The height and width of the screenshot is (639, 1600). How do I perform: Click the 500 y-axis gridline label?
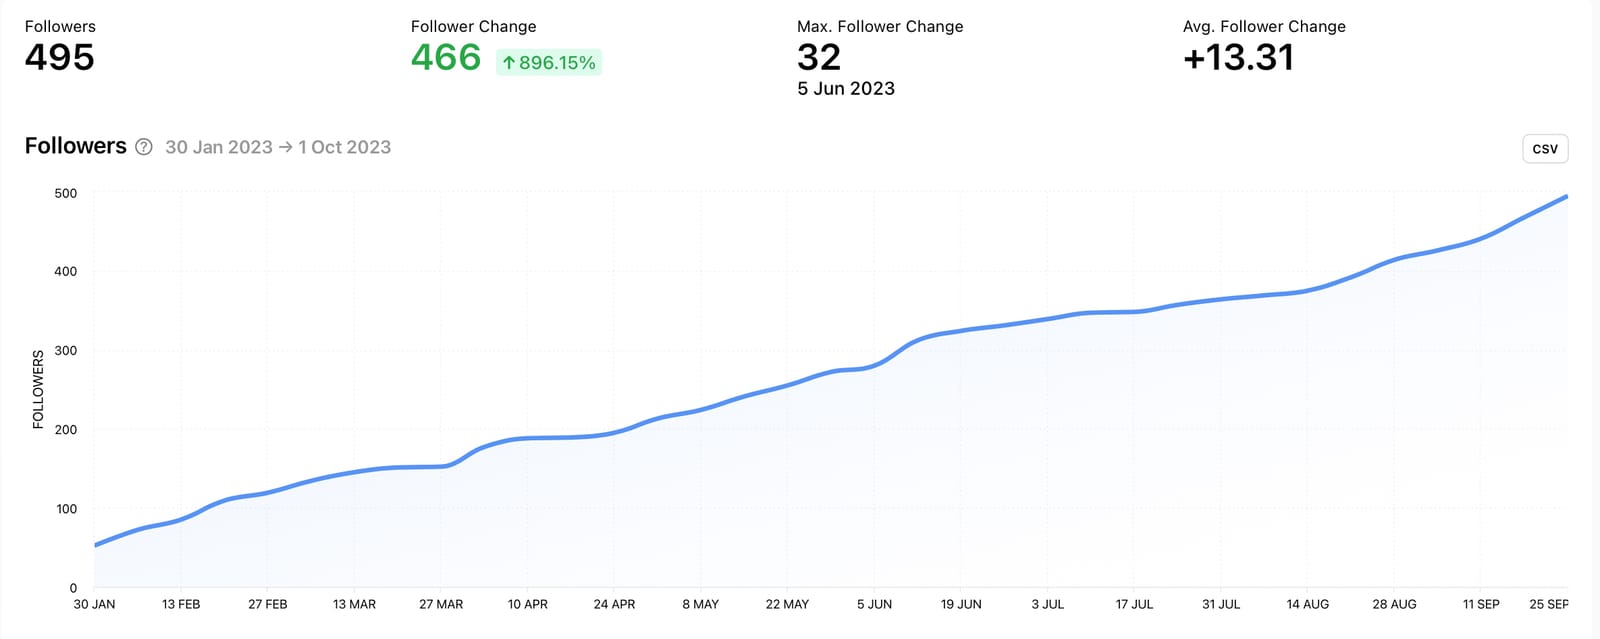coord(64,193)
